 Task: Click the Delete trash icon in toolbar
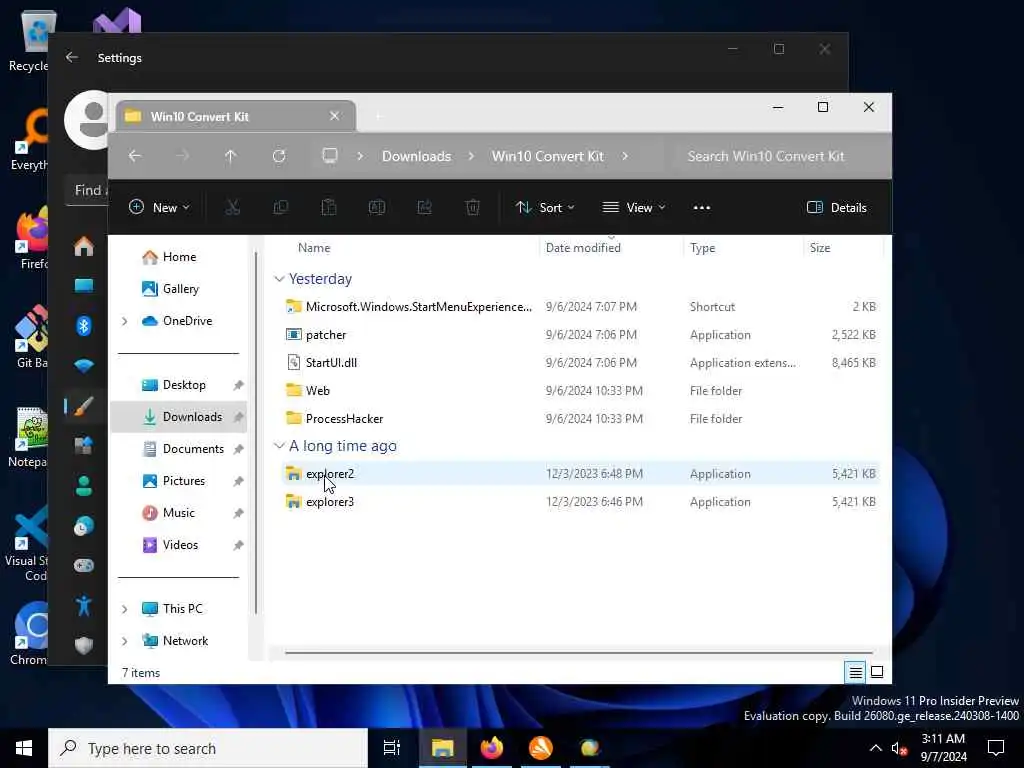point(473,208)
